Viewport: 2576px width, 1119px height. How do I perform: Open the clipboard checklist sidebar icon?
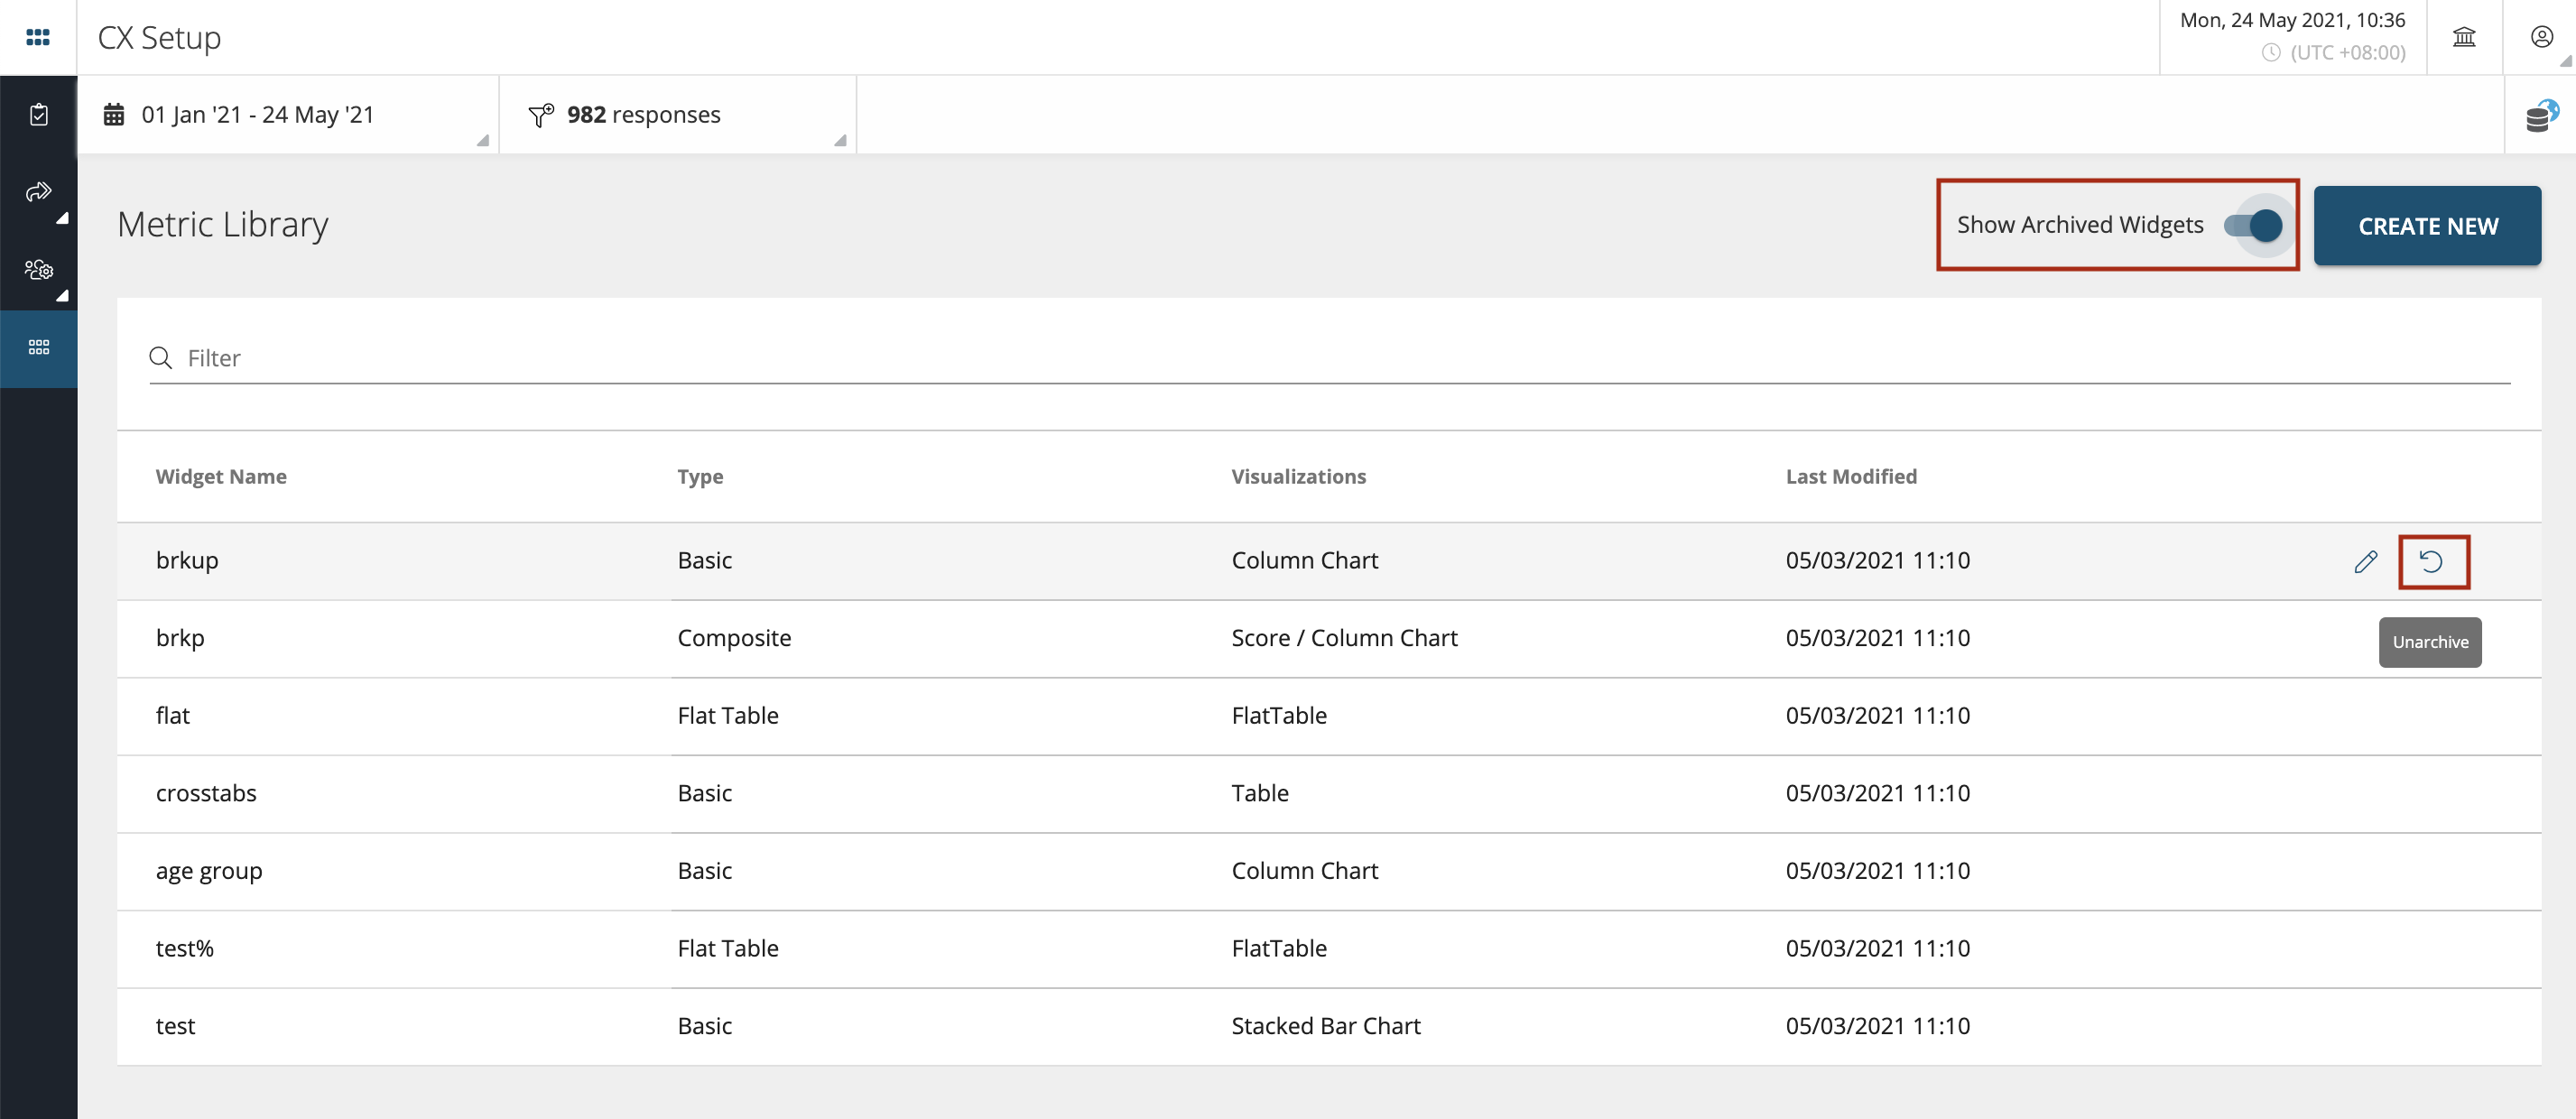click(38, 114)
